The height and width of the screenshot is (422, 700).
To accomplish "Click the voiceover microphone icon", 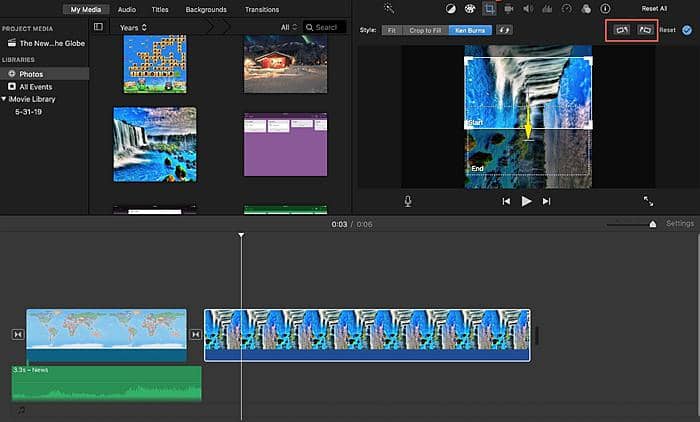I will point(408,201).
